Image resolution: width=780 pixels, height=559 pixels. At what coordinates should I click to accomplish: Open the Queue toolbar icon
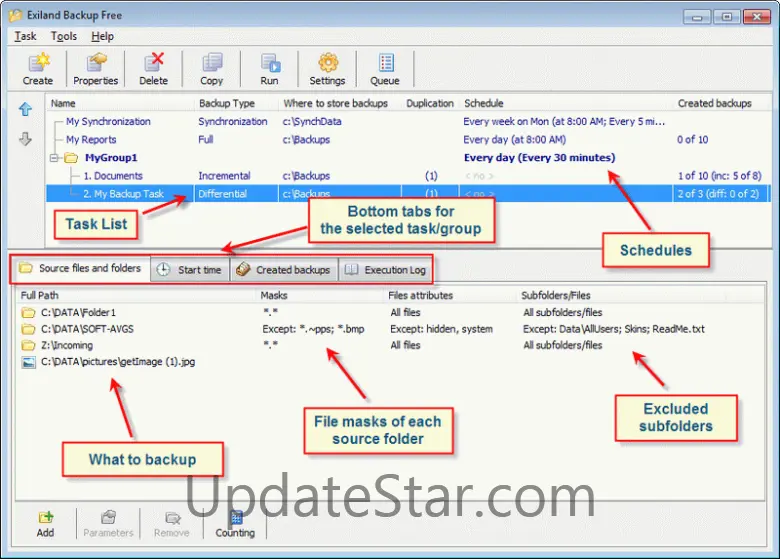pyautogui.click(x=385, y=63)
